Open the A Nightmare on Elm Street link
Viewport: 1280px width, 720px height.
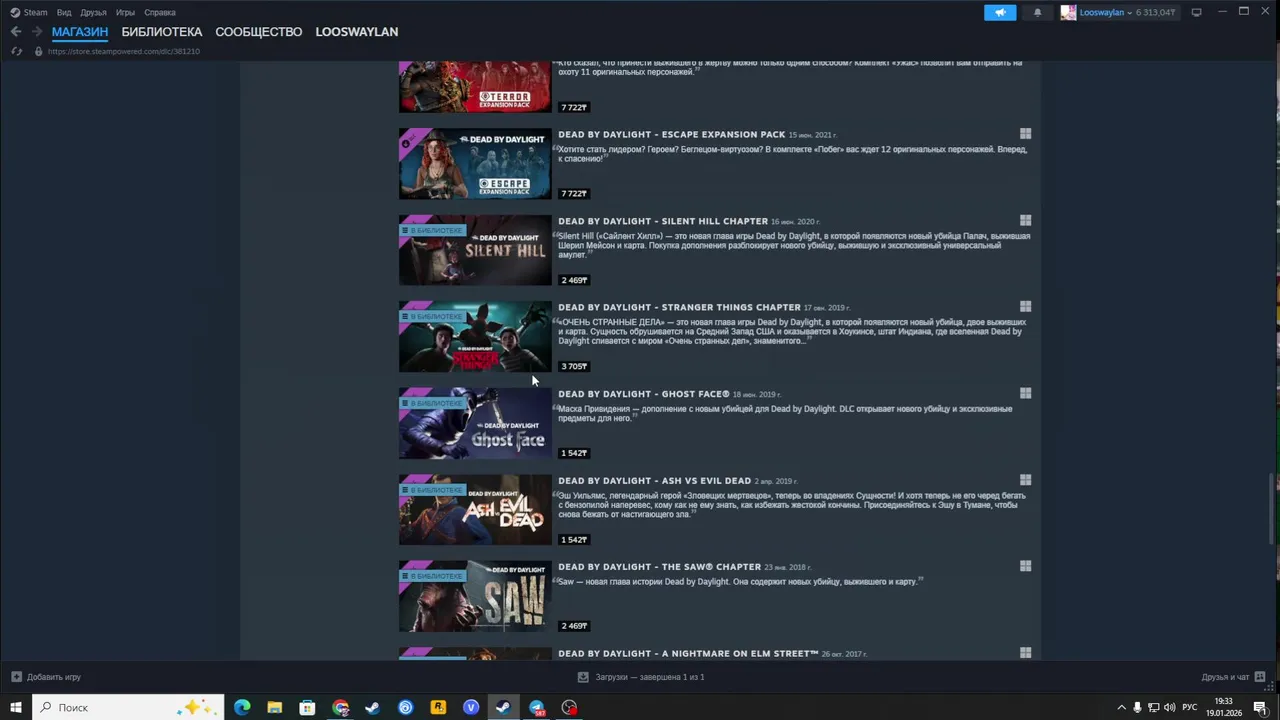click(x=688, y=653)
